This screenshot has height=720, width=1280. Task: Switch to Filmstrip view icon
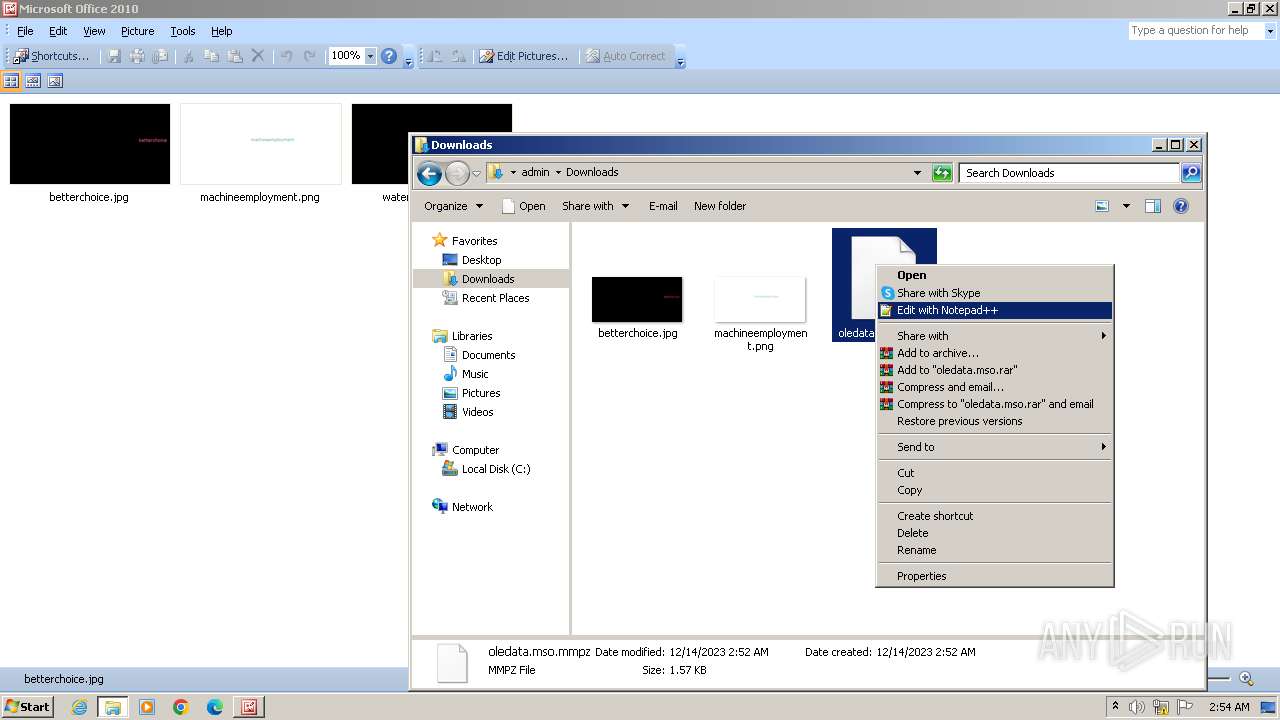(33, 81)
